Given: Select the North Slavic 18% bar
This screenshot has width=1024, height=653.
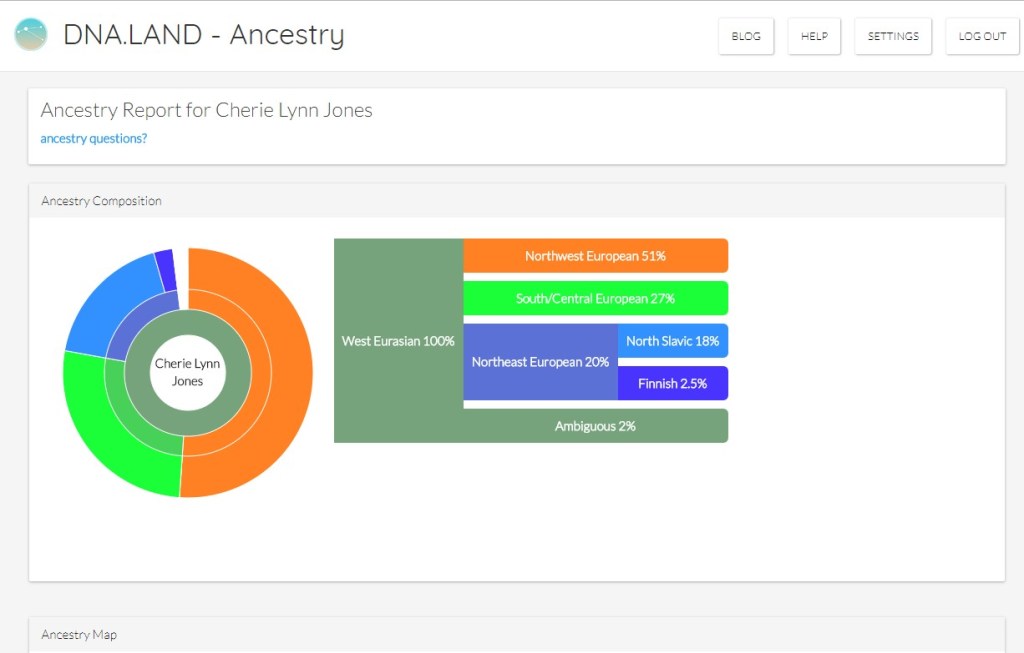Looking at the screenshot, I should (x=672, y=340).
